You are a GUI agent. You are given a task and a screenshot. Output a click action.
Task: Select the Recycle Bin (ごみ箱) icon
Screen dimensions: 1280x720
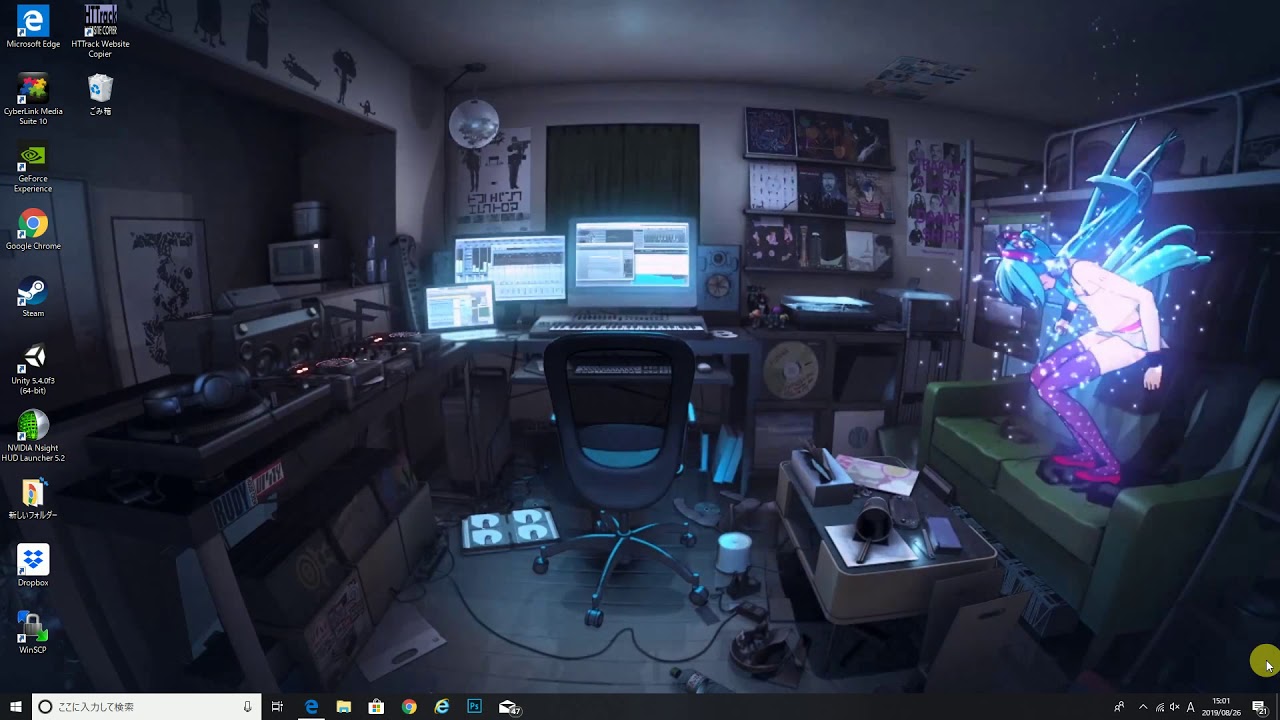(100, 94)
